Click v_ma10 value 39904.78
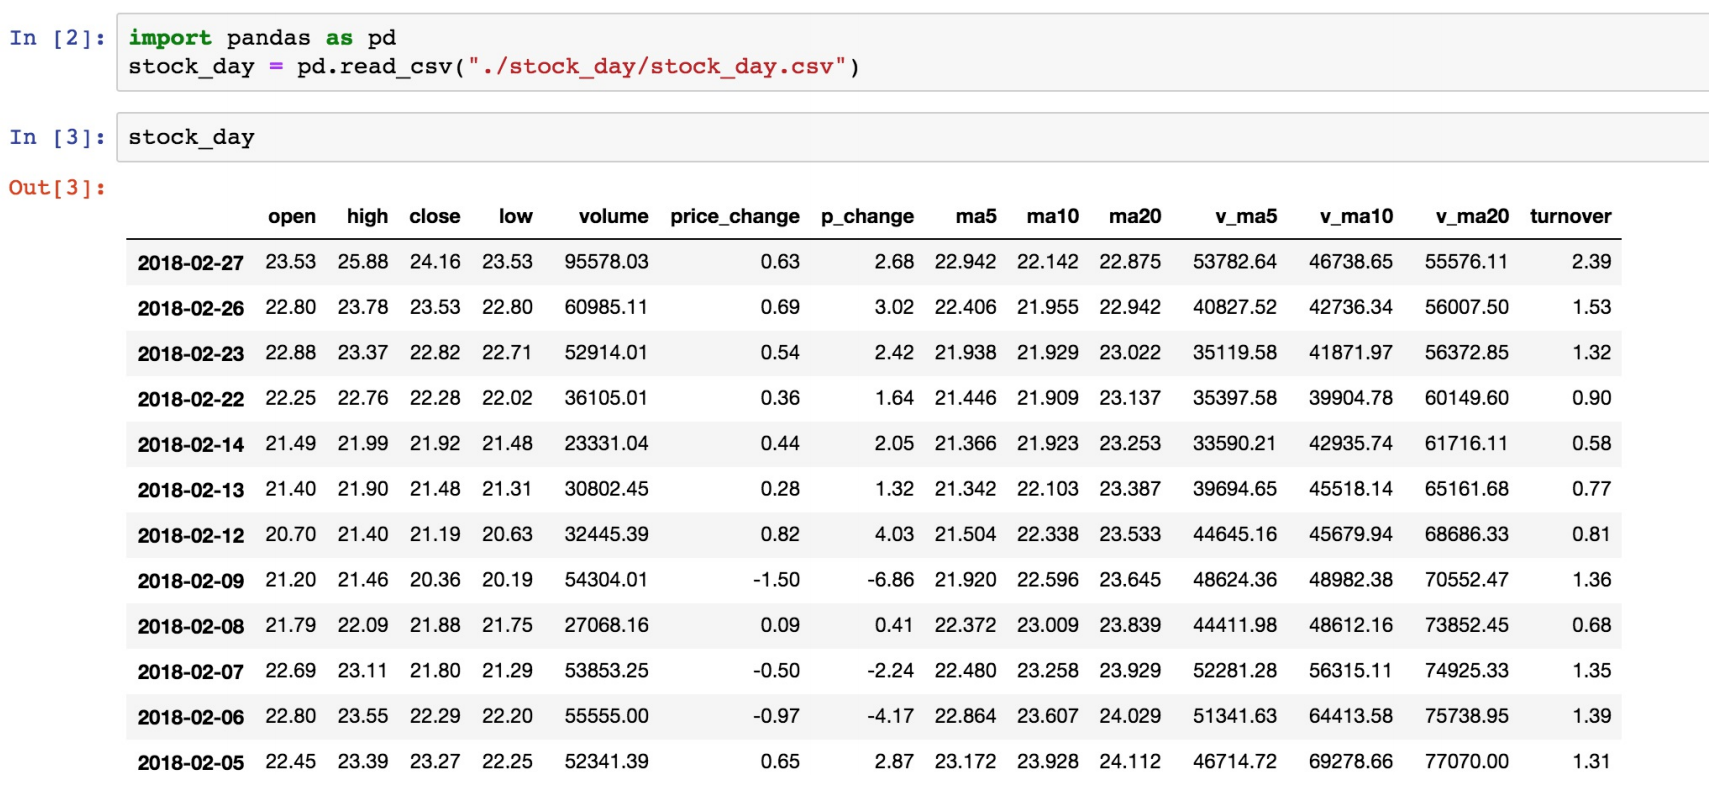 tap(1351, 398)
